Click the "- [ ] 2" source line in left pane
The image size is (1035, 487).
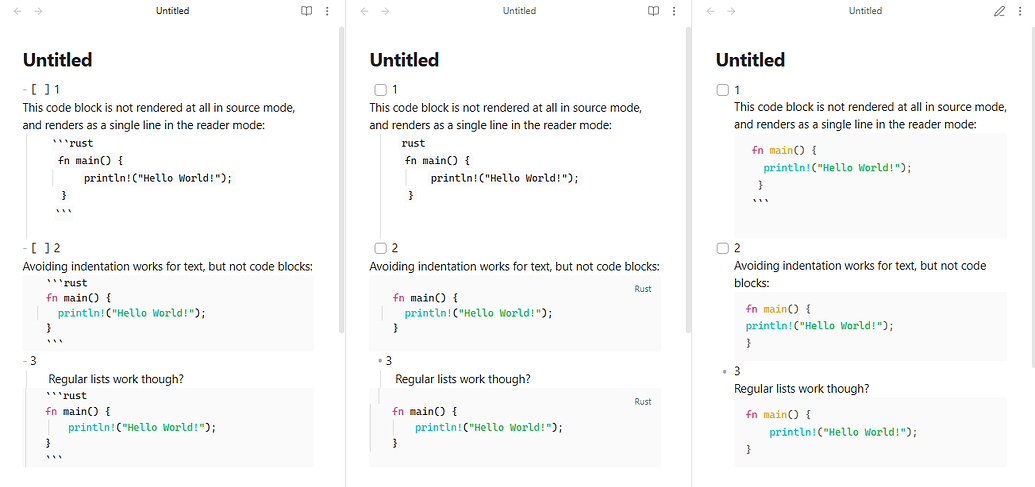point(42,249)
